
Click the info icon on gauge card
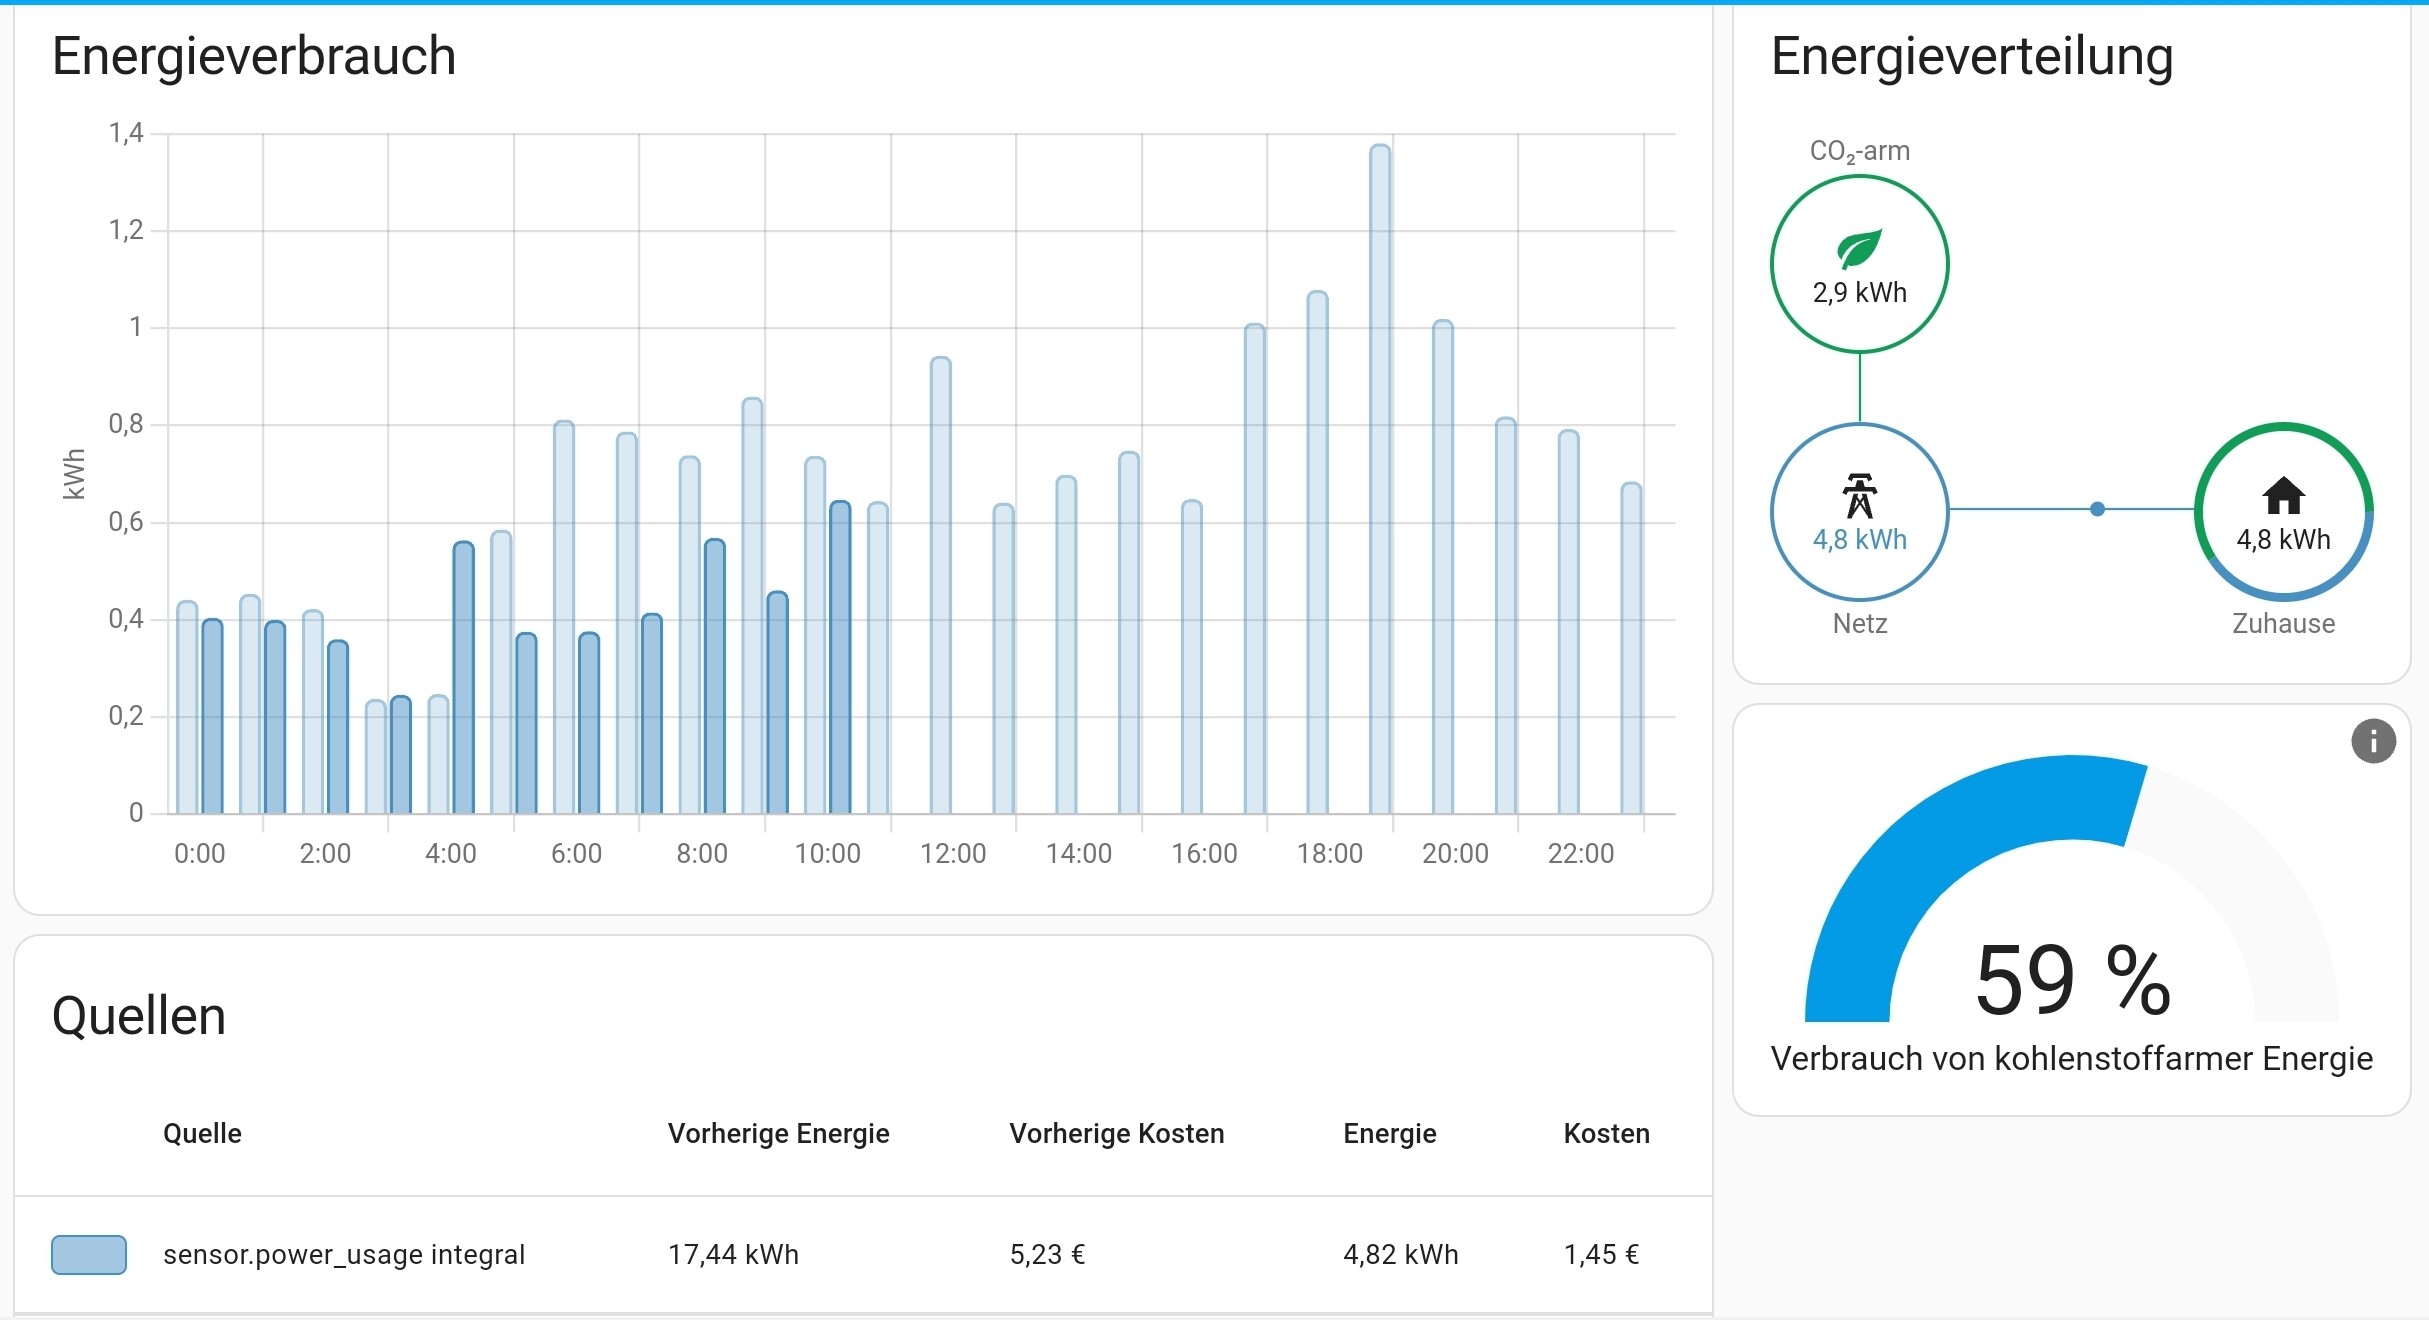click(x=2373, y=742)
